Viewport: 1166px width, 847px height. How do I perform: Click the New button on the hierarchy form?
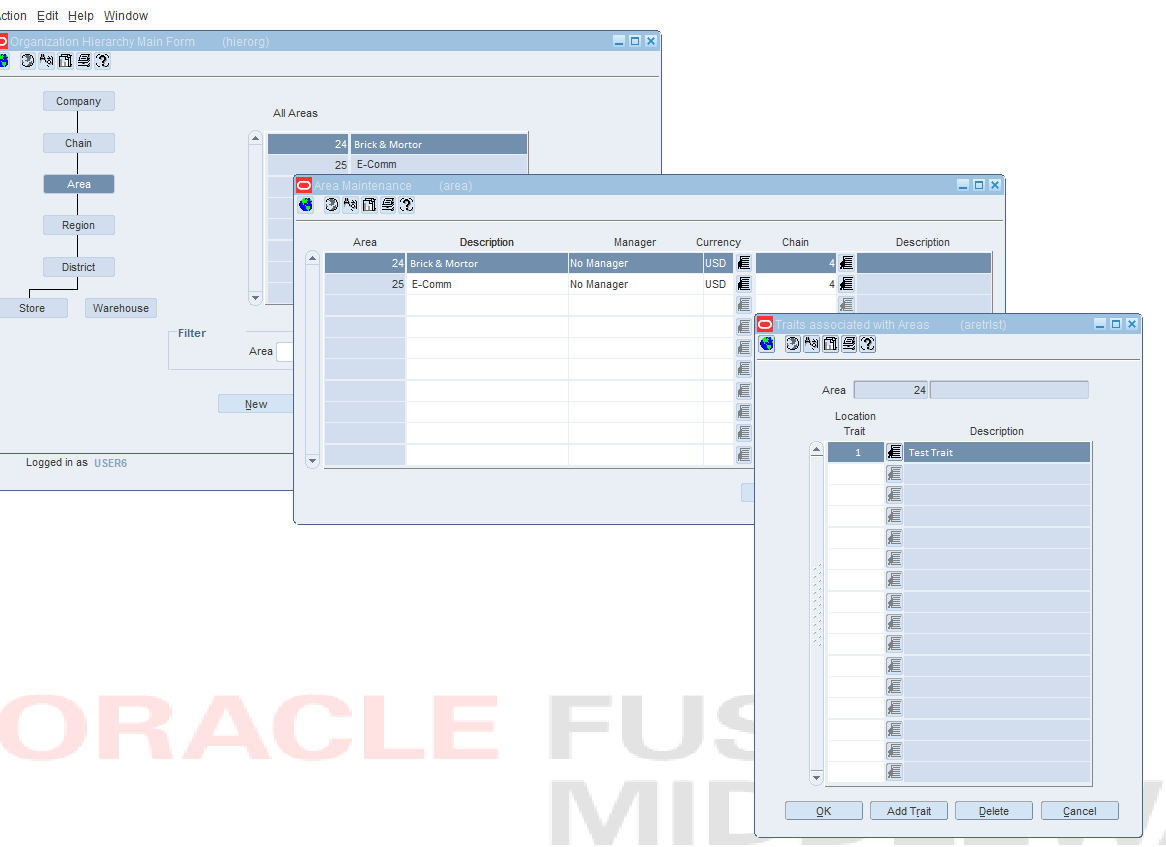(x=256, y=403)
